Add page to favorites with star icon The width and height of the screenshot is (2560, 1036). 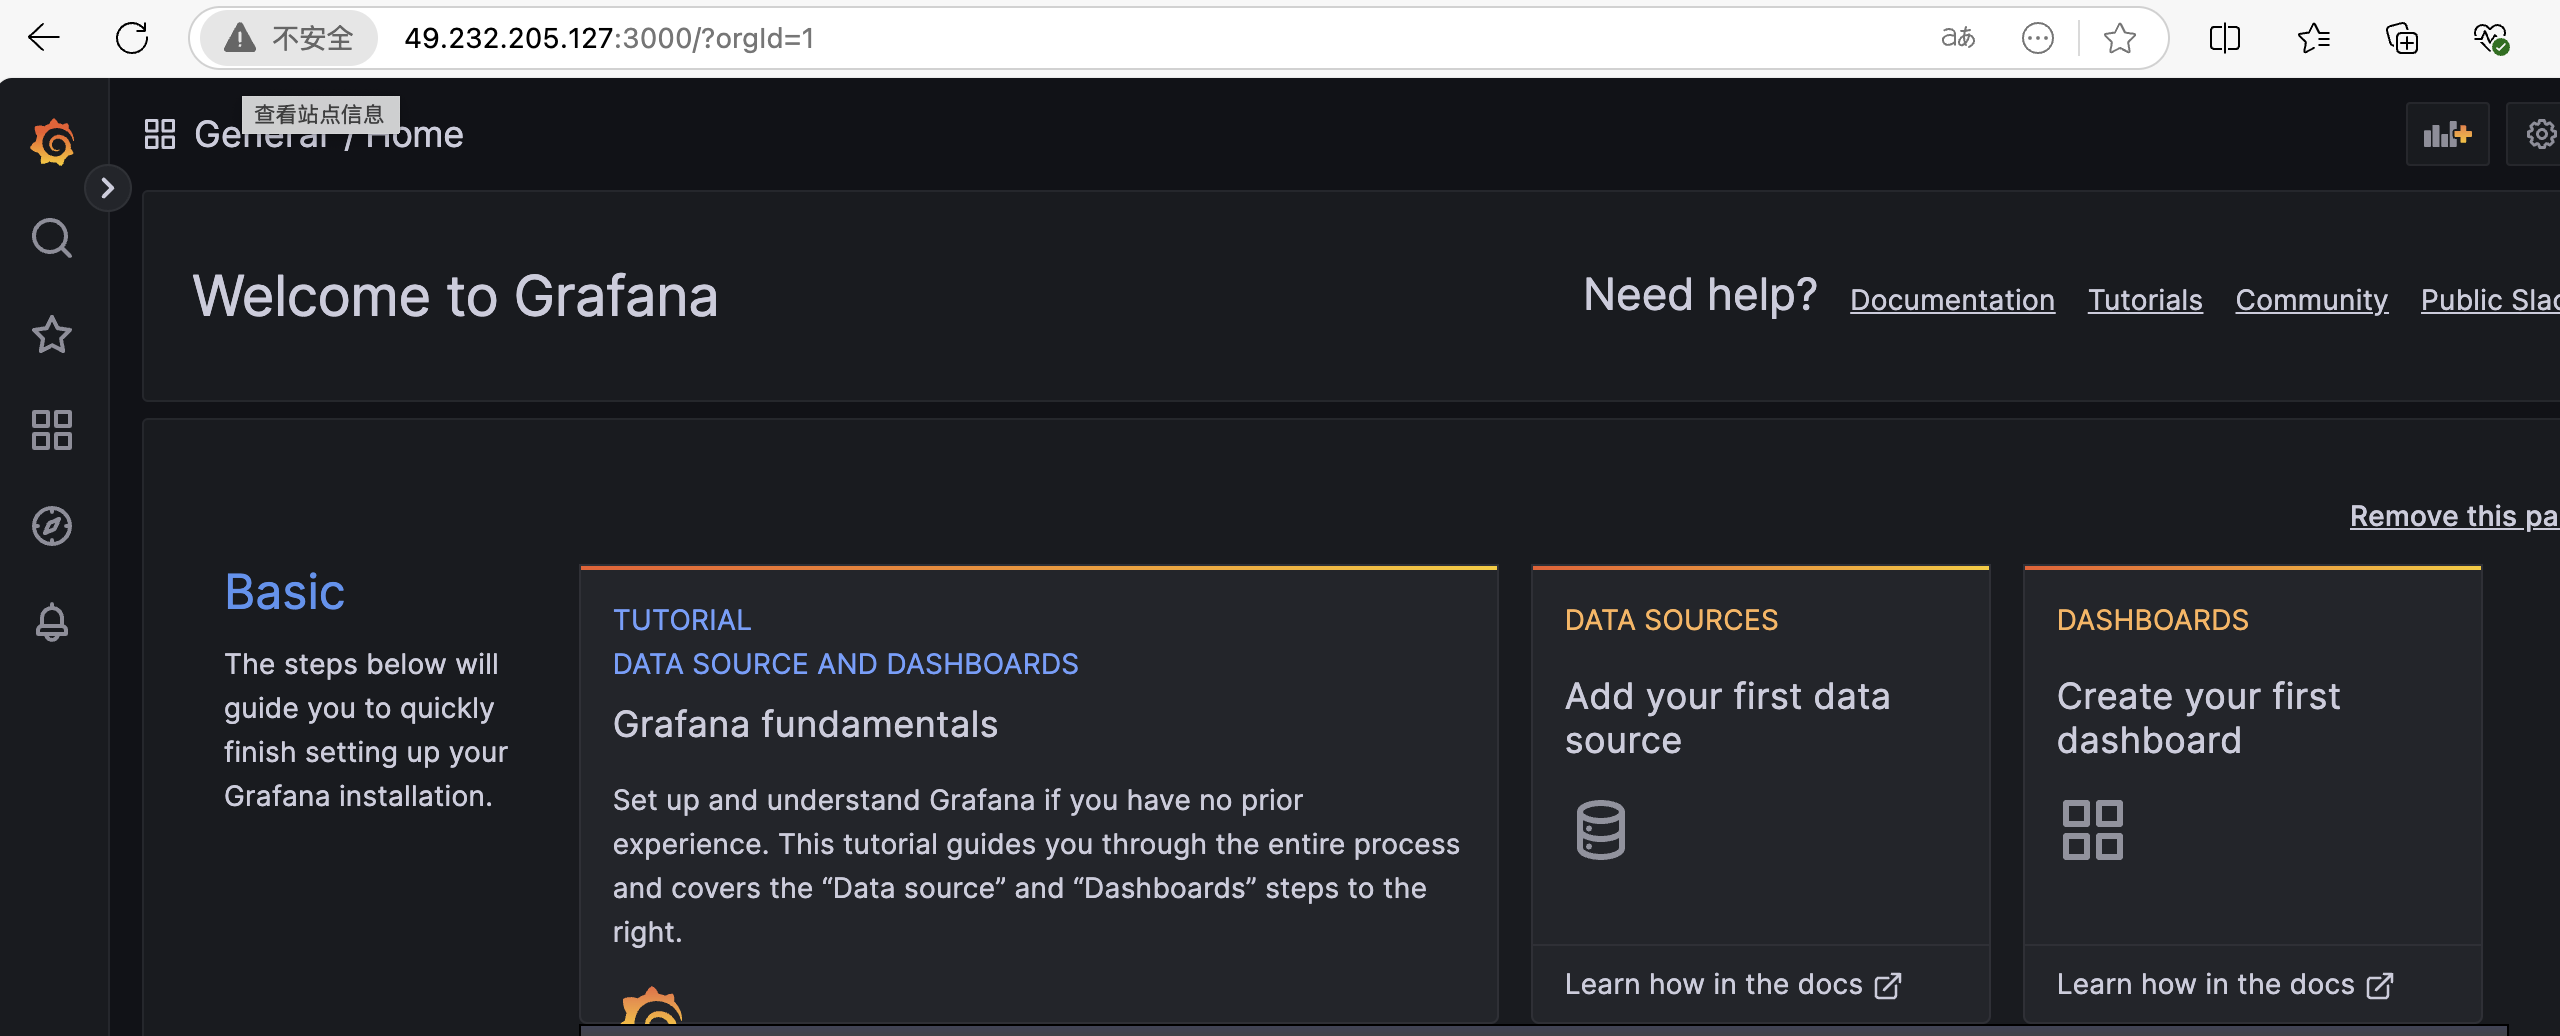click(x=2119, y=38)
